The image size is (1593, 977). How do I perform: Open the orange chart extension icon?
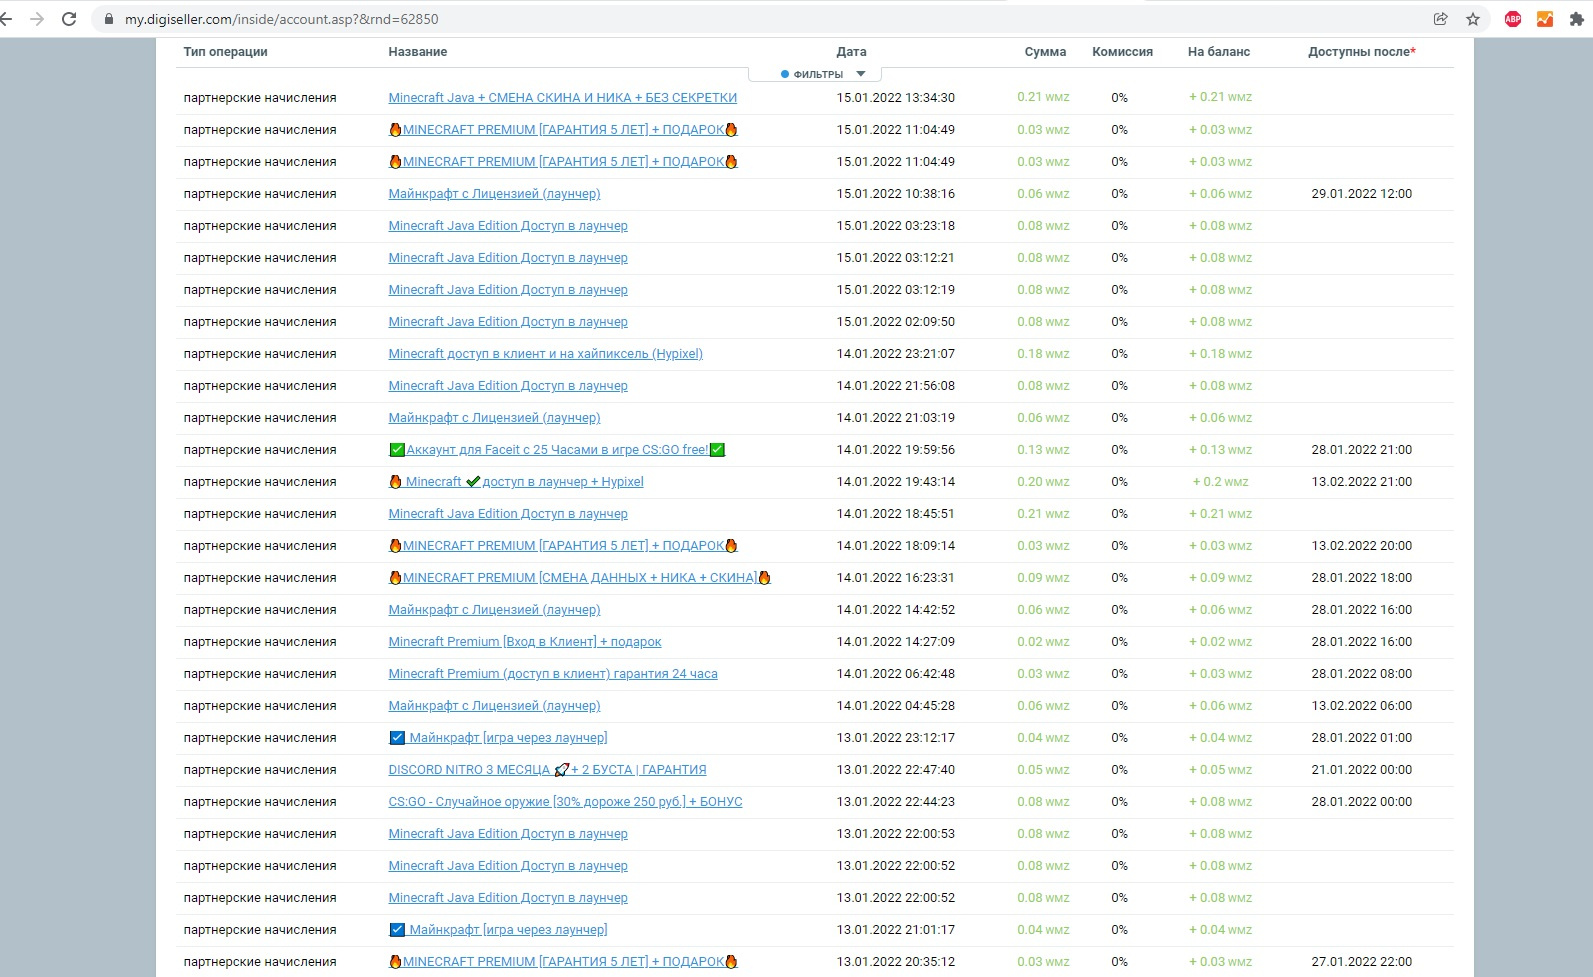pos(1545,19)
